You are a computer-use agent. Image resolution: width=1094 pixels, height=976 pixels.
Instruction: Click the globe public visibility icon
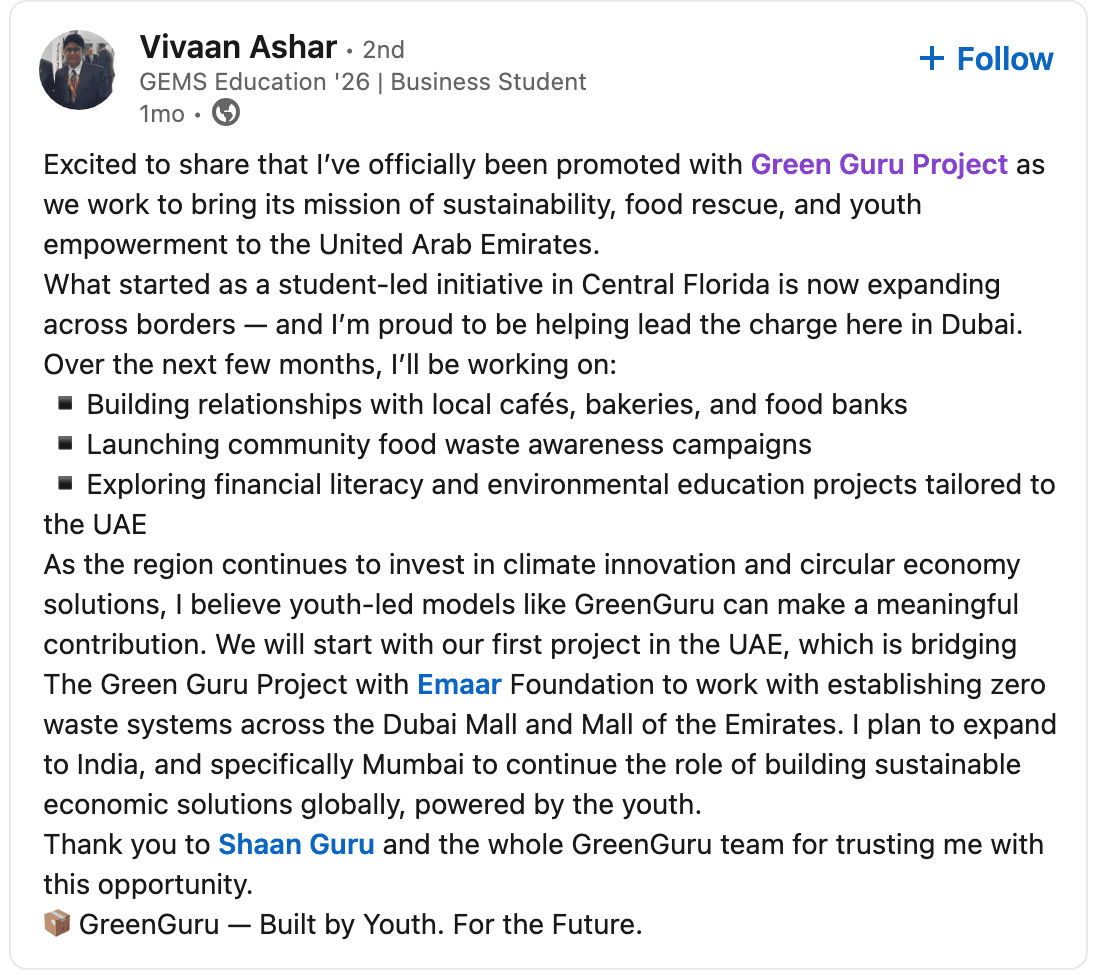tap(227, 114)
